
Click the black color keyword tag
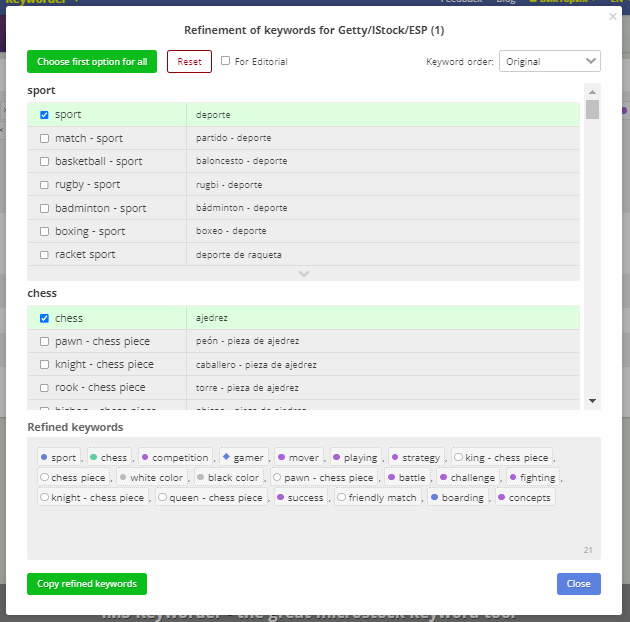(229, 477)
